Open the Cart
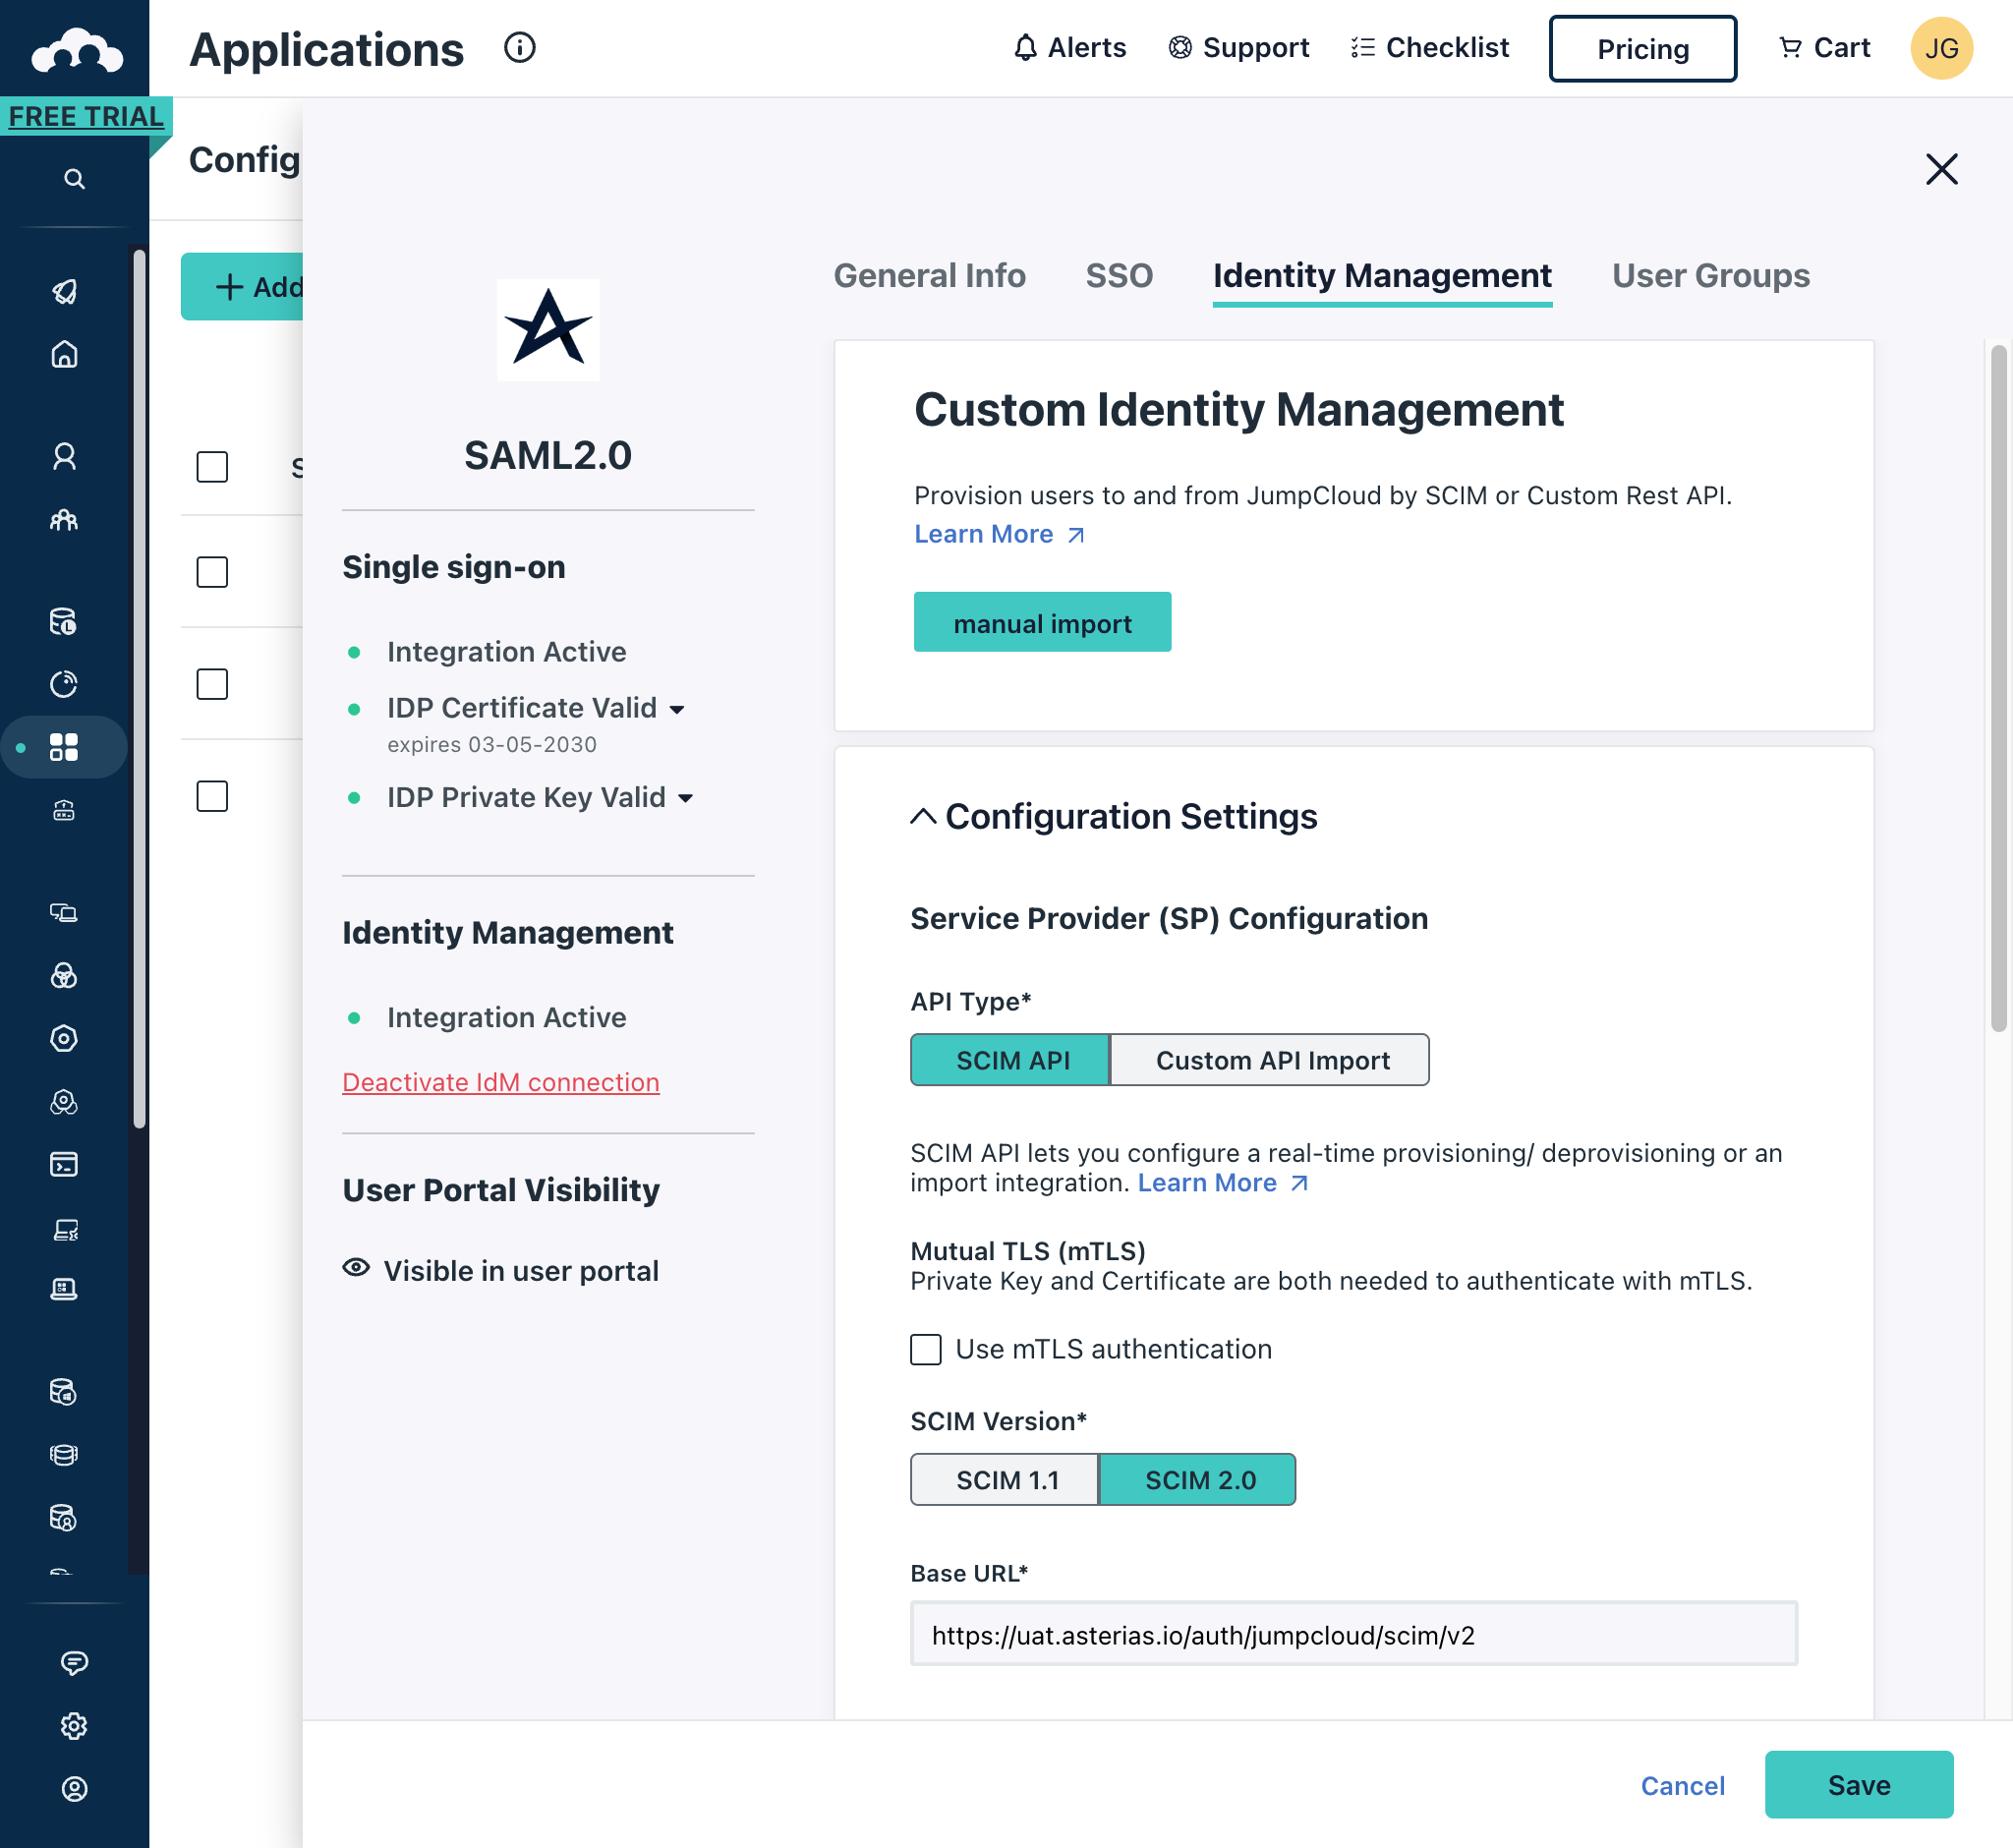Image resolution: width=2013 pixels, height=1848 pixels. tap(1825, 47)
